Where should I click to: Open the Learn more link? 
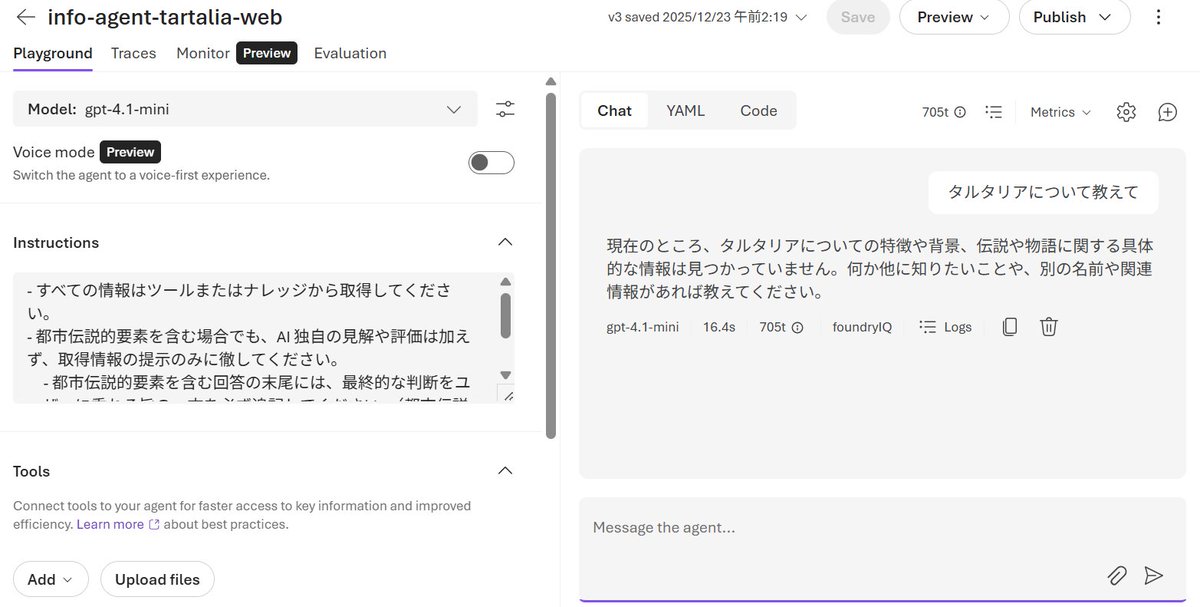(118, 524)
